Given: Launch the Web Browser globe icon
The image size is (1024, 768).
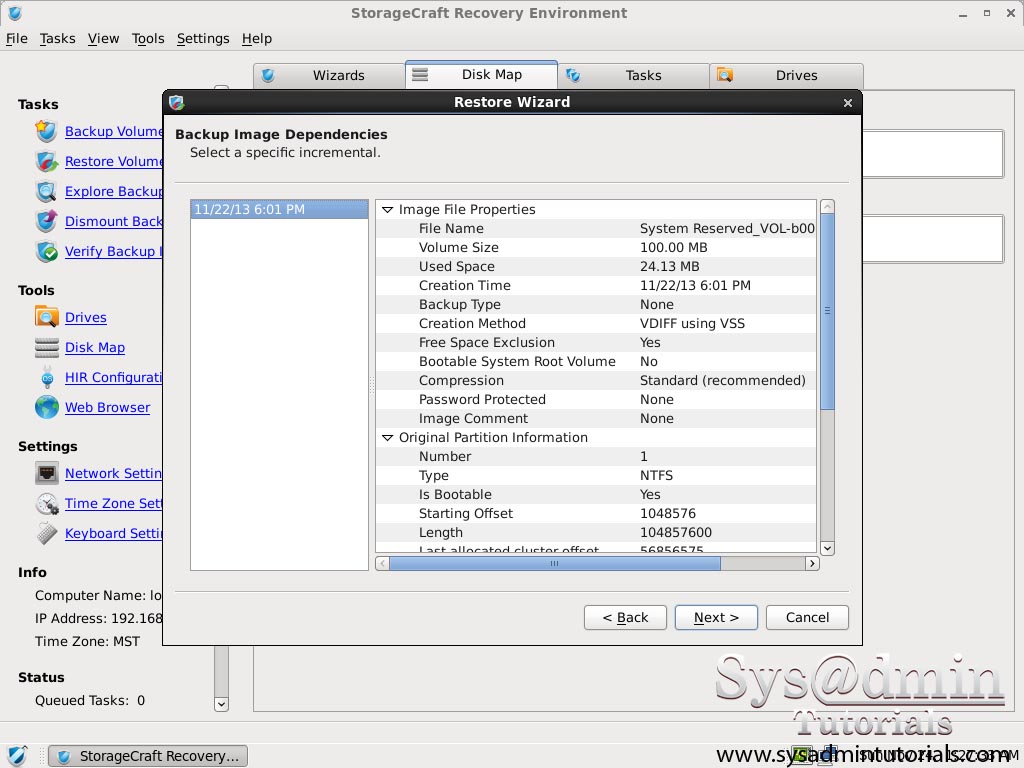Looking at the screenshot, I should point(46,407).
